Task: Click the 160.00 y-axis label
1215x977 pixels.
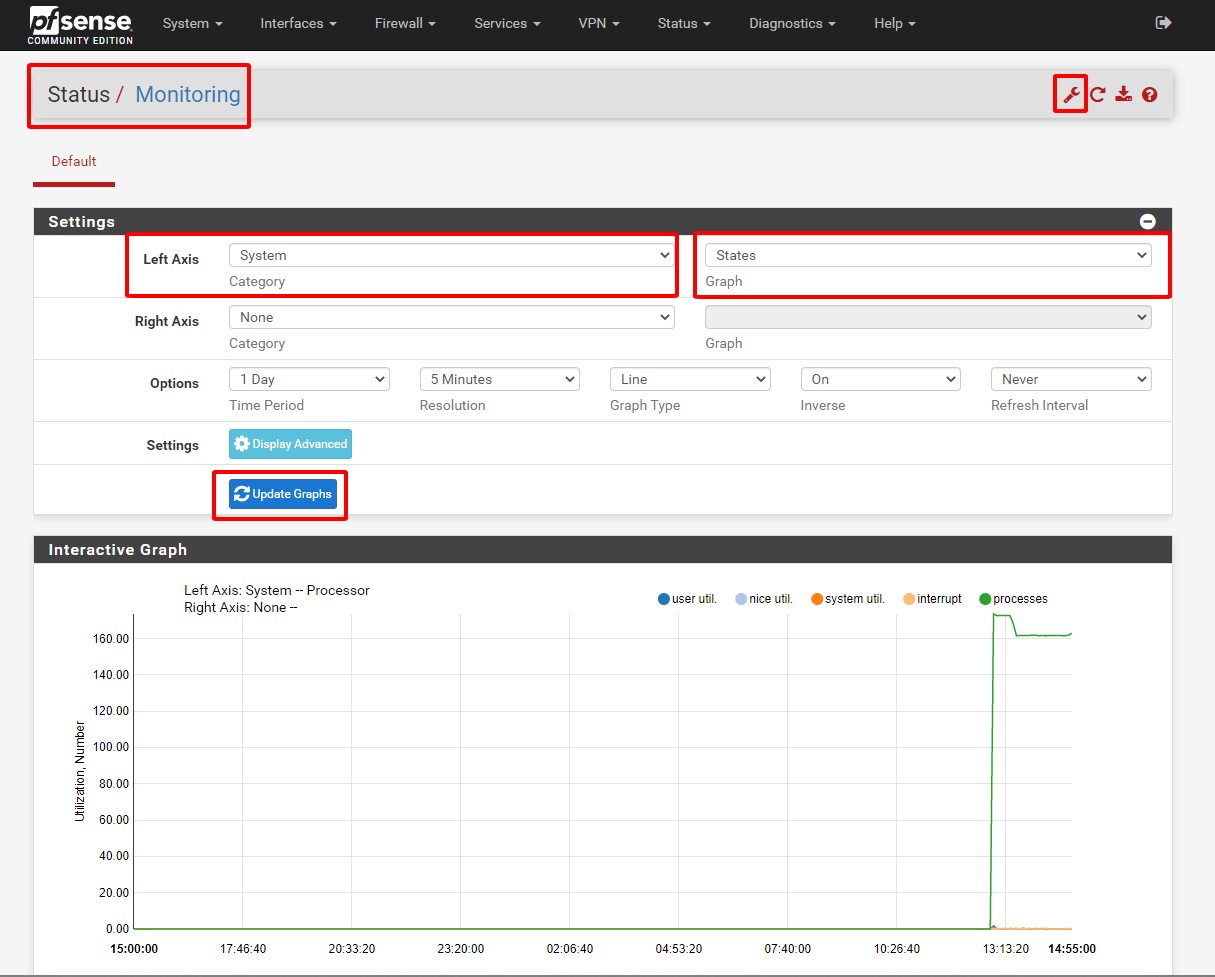Action: 110,638
